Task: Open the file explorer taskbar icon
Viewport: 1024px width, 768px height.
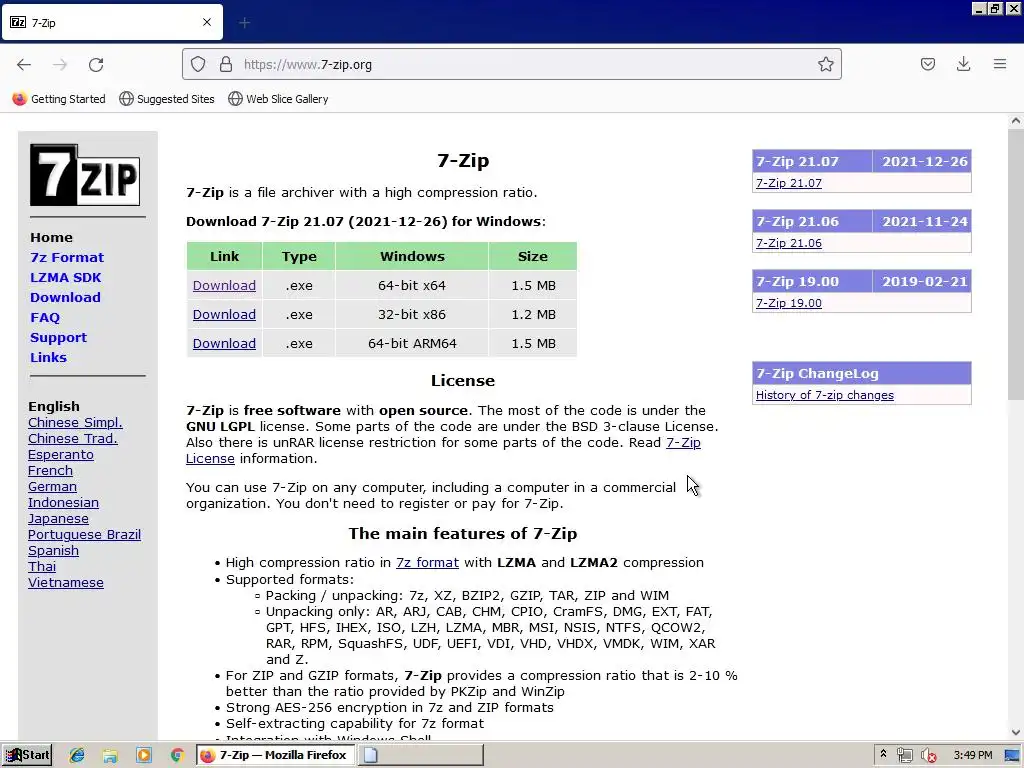Action: (110, 755)
